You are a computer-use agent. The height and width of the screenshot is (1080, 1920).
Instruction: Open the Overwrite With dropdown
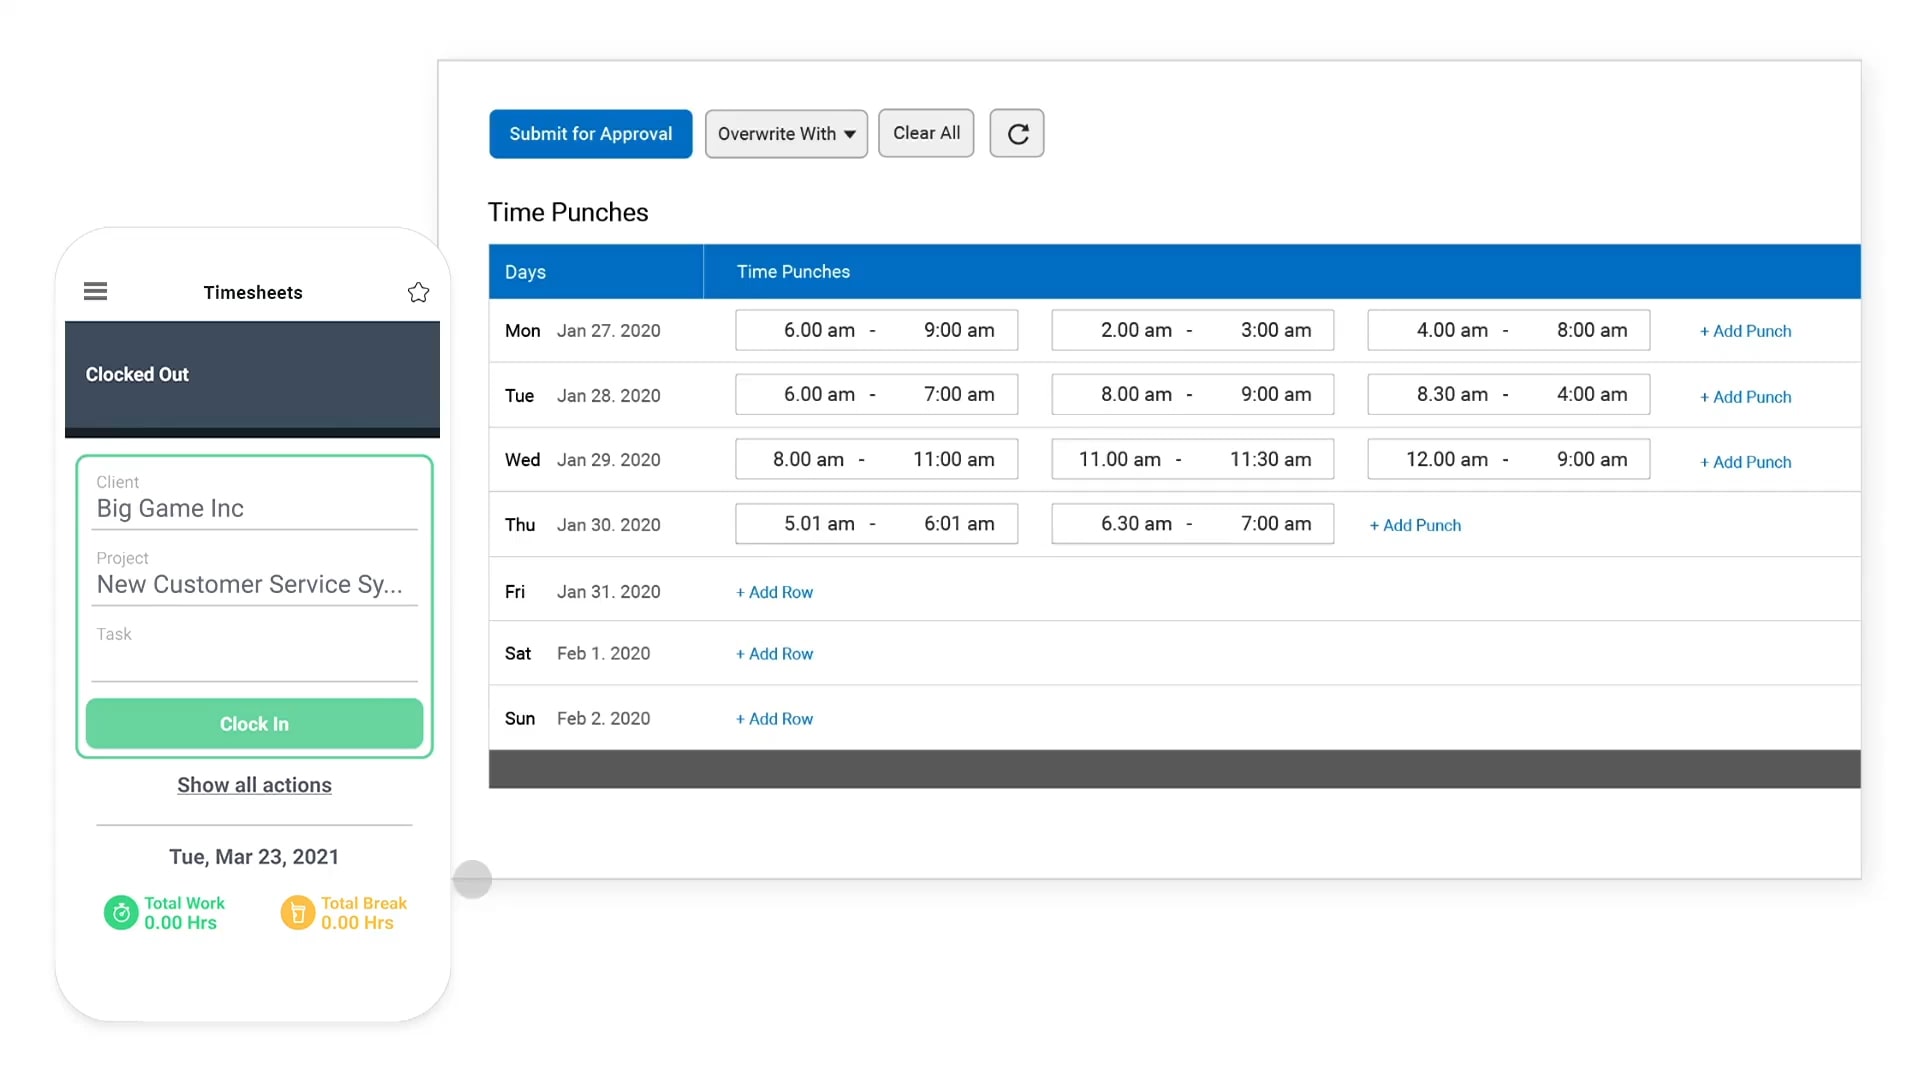[786, 133]
